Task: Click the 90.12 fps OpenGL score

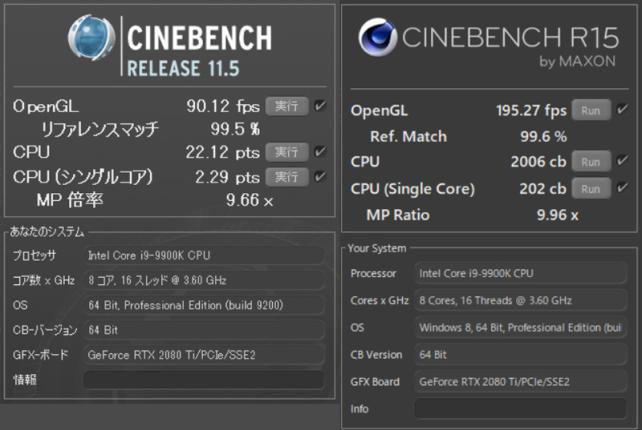Action: [x=223, y=106]
